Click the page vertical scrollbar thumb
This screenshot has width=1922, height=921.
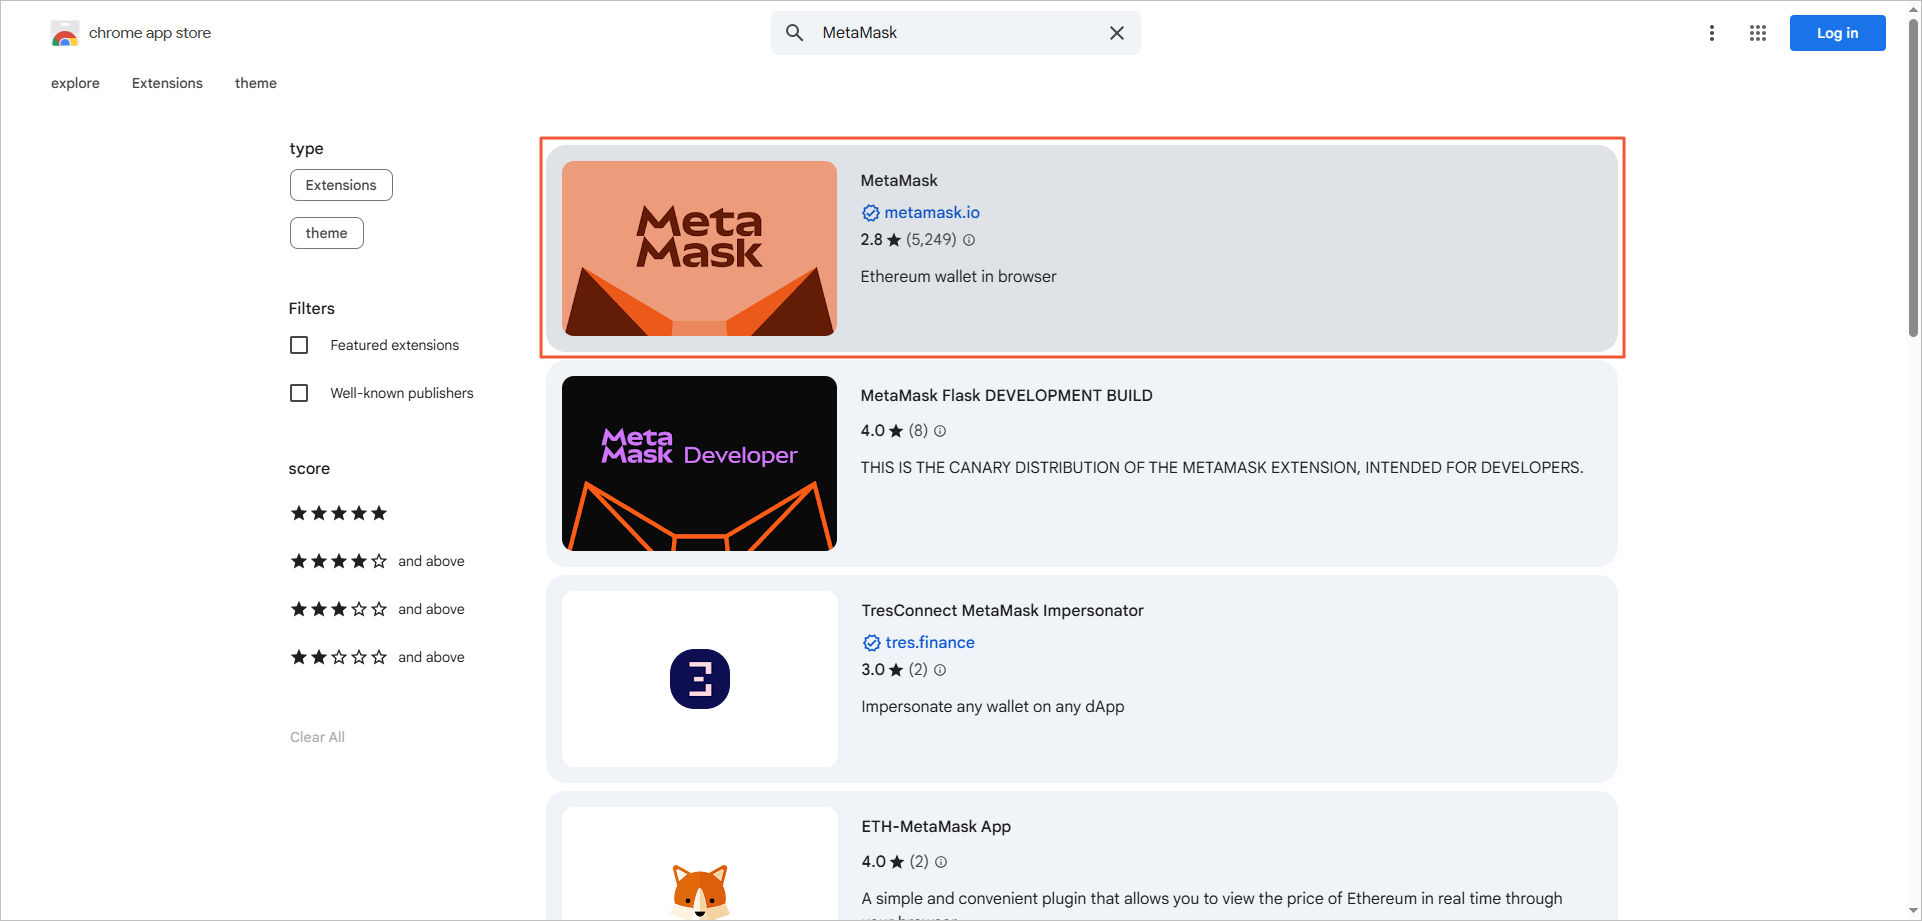coord(1914,178)
